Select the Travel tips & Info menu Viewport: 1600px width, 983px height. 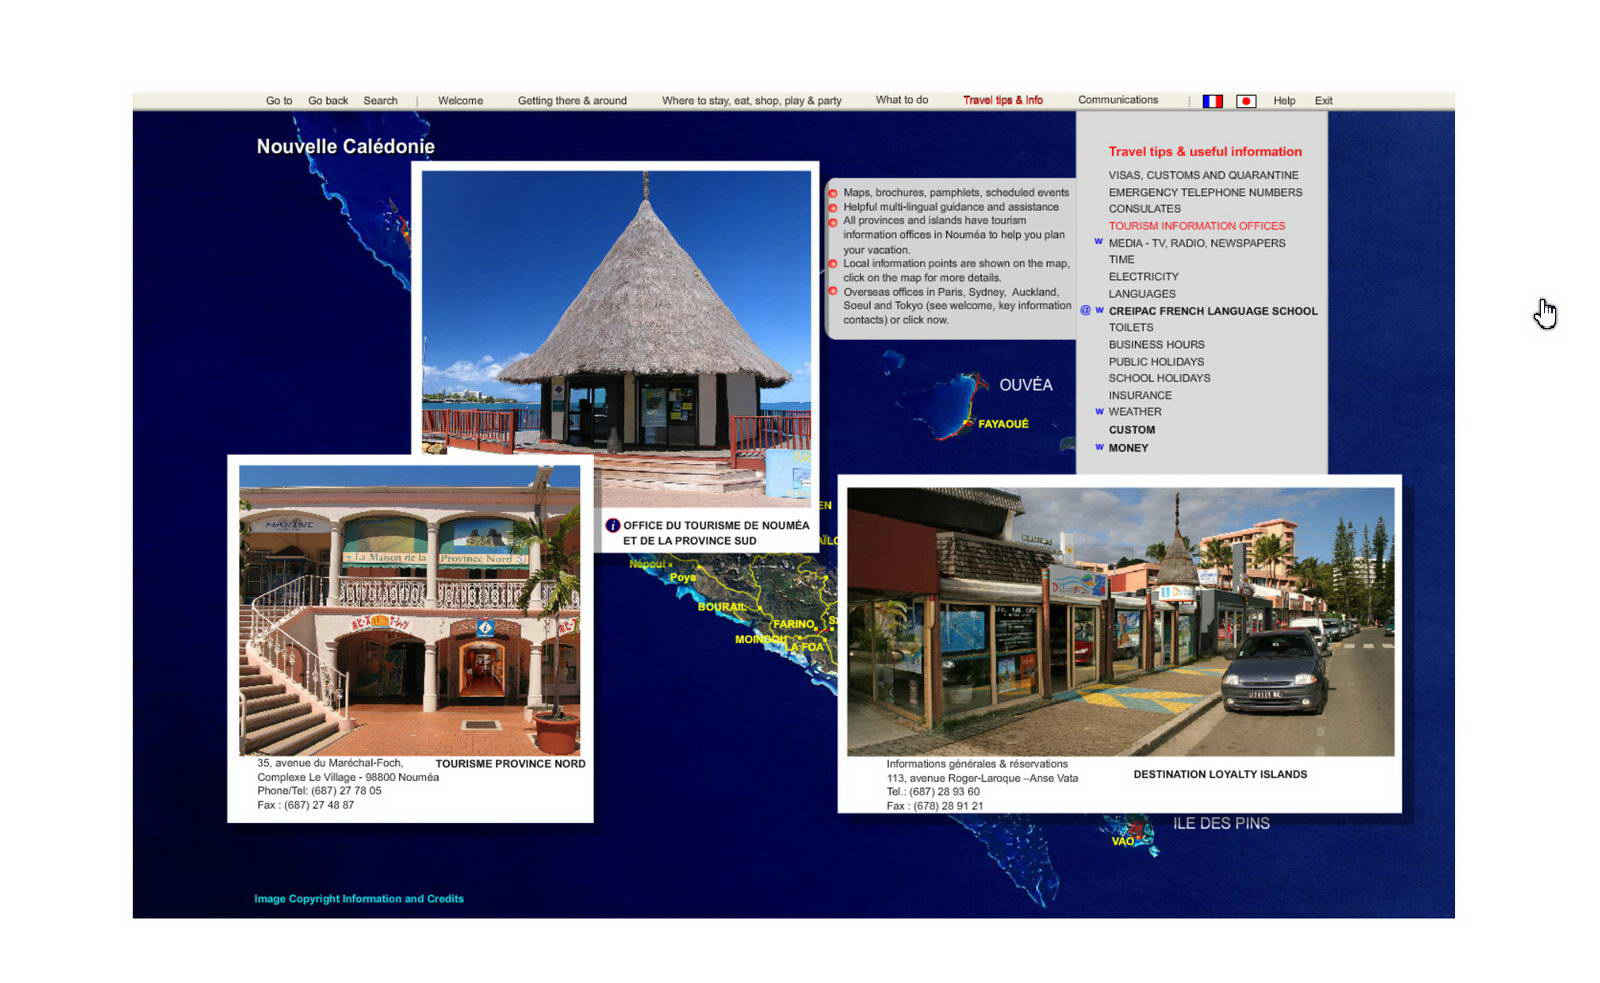[1003, 100]
